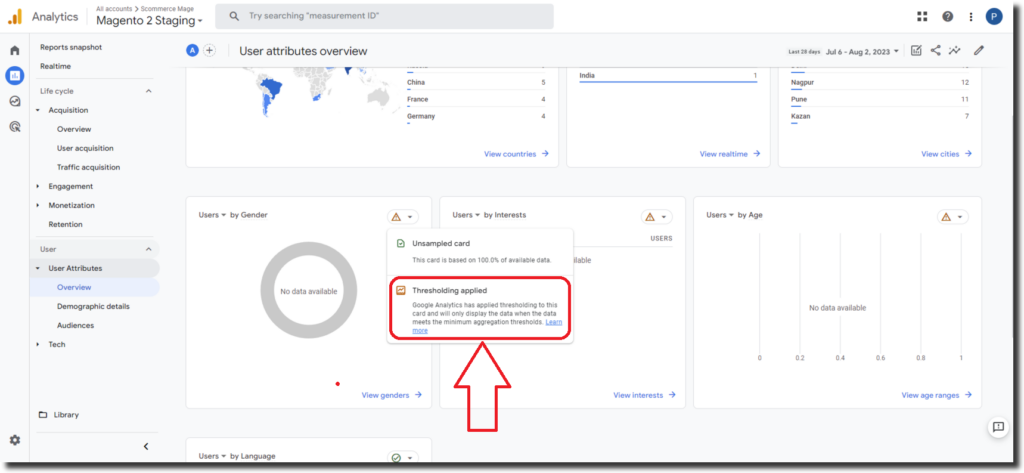Expand the Engagement section
Screen dimensions: 1024x473
(70, 186)
